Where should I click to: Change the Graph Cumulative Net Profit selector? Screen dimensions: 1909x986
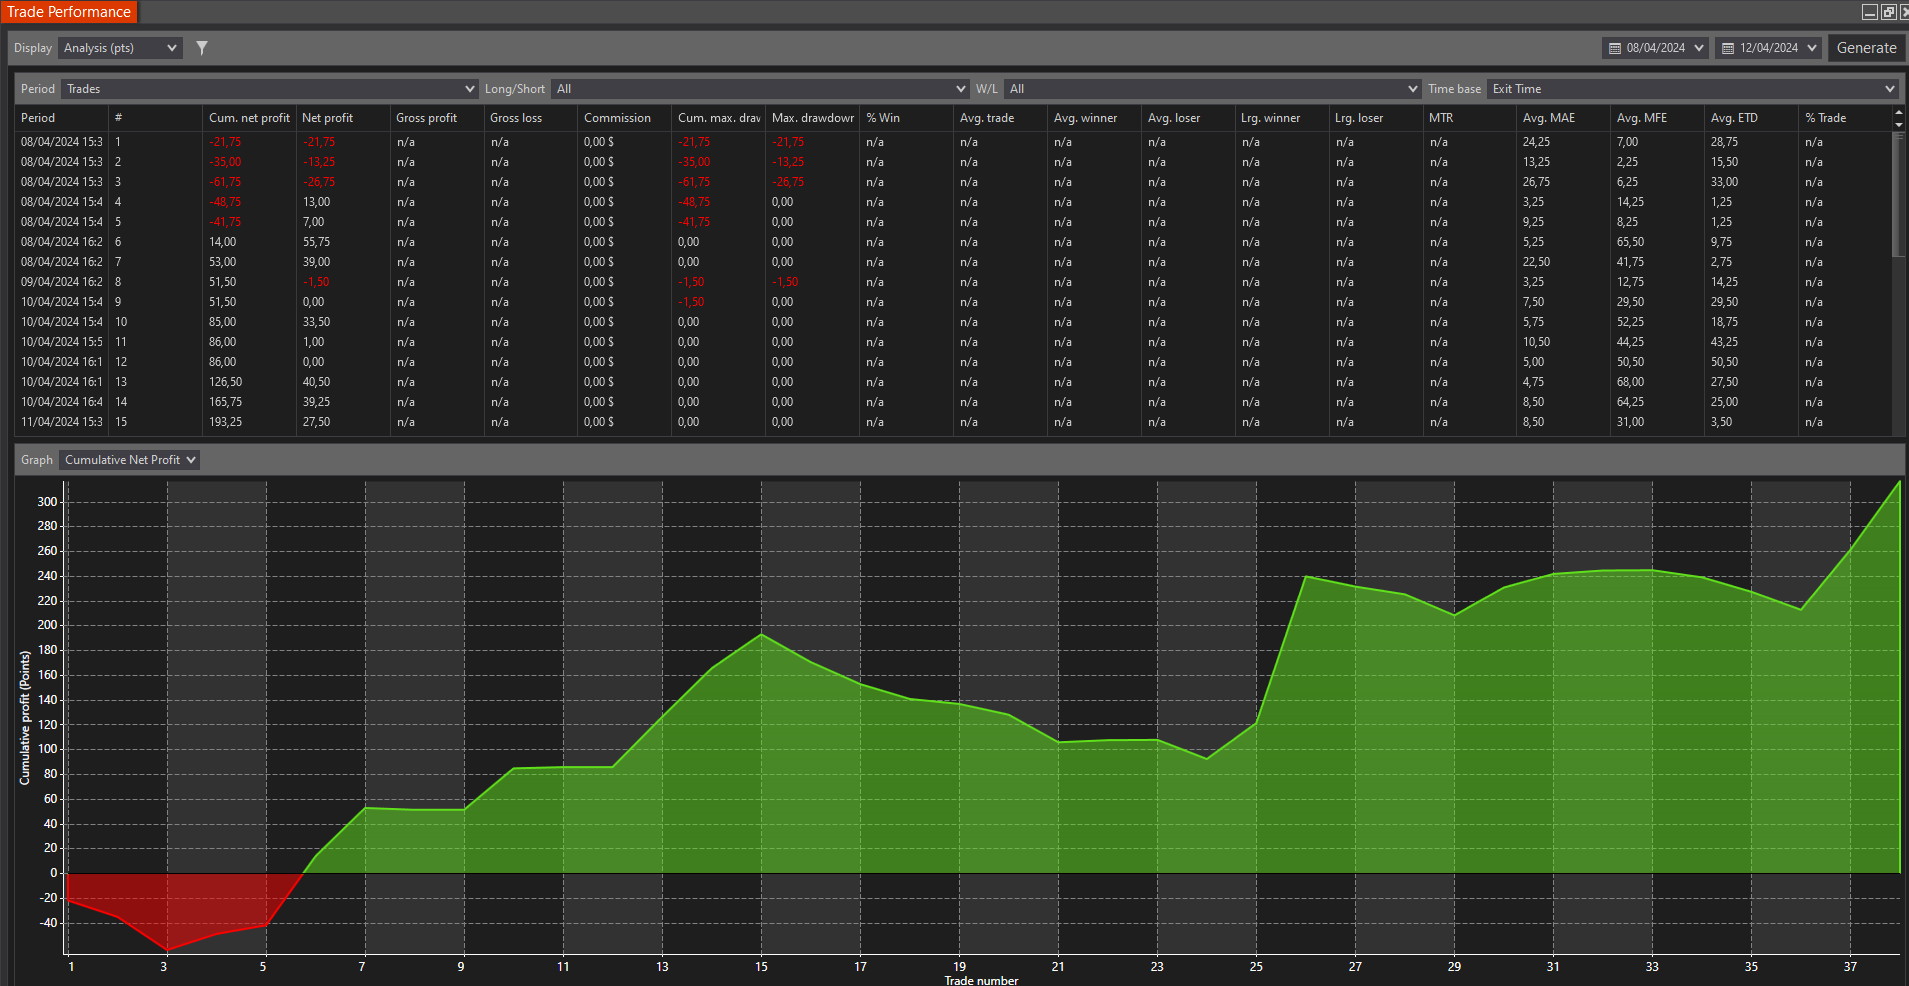[x=130, y=460]
